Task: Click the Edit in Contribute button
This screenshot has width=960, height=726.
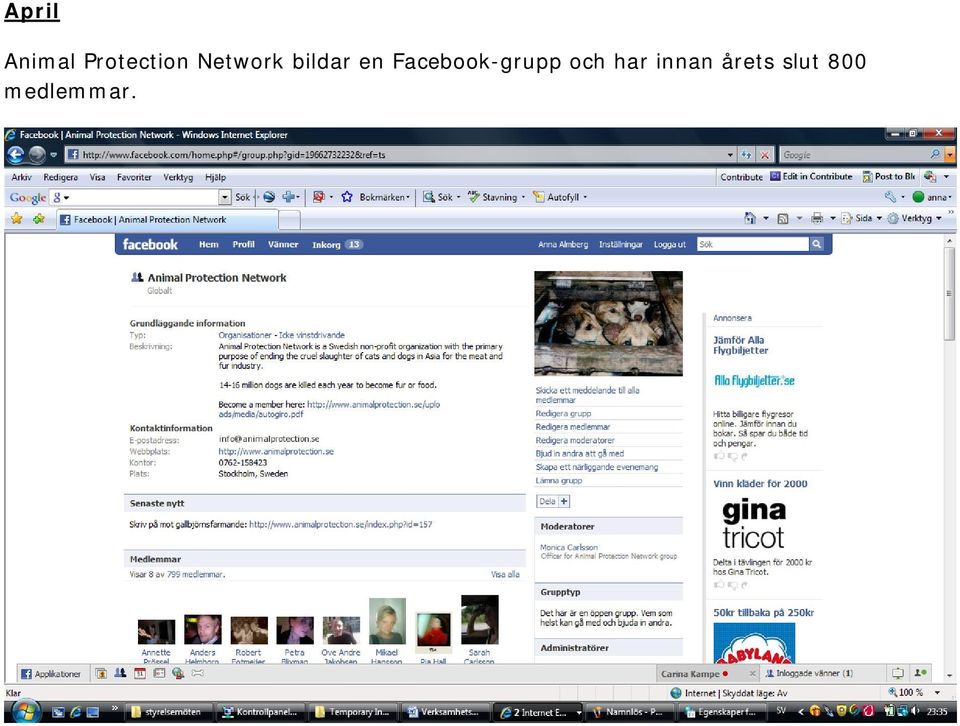Action: point(811,176)
